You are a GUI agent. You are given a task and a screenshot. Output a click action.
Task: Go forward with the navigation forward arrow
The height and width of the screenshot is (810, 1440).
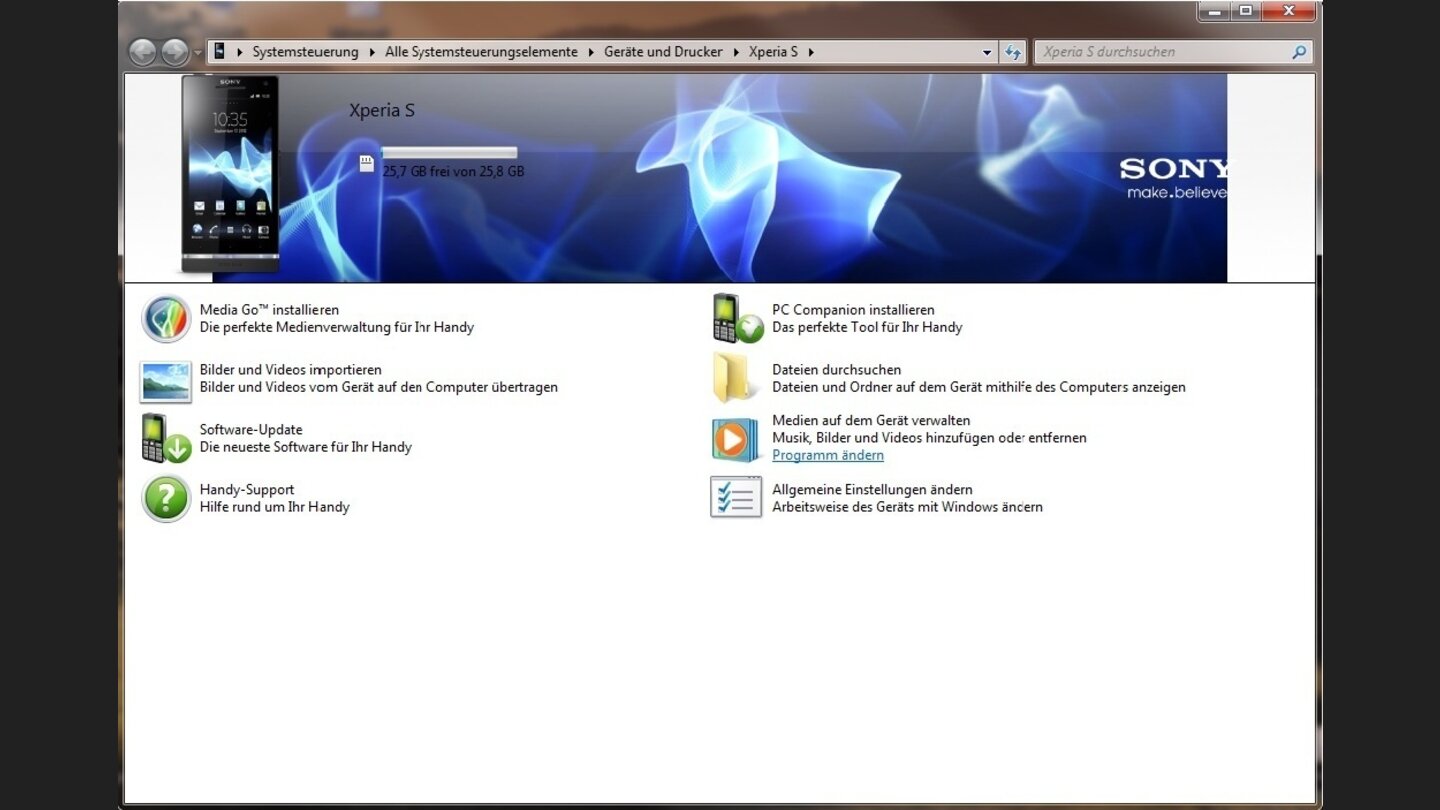[x=175, y=52]
